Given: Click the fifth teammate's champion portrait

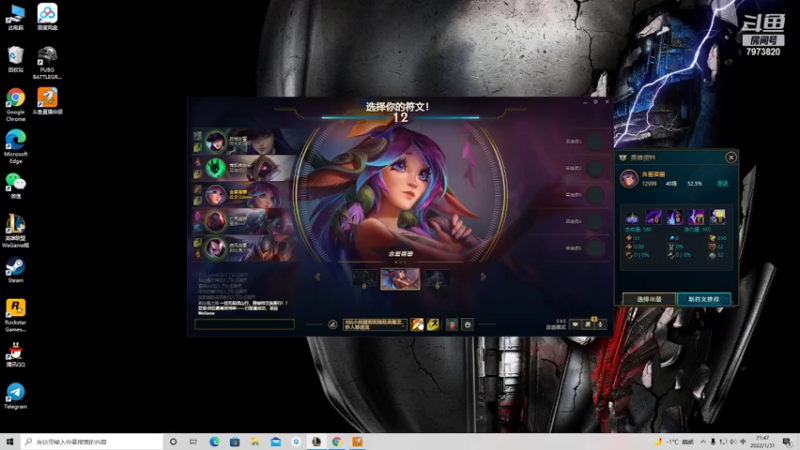Looking at the screenshot, I should coord(216,248).
